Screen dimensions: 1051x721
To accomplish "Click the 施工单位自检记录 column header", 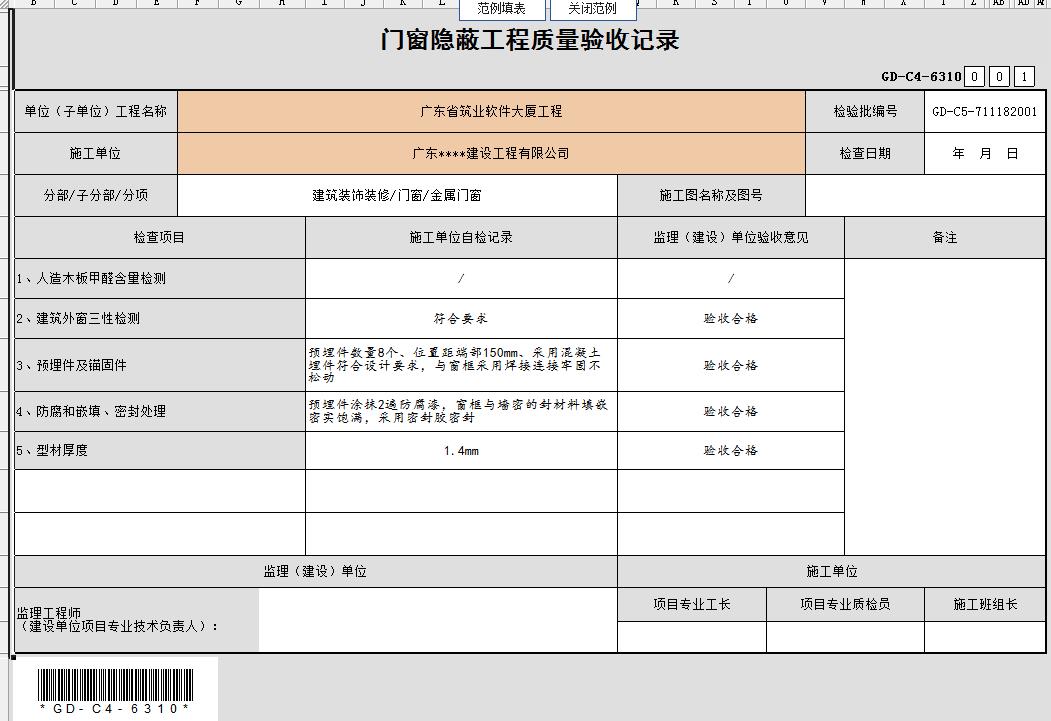I will [461, 237].
